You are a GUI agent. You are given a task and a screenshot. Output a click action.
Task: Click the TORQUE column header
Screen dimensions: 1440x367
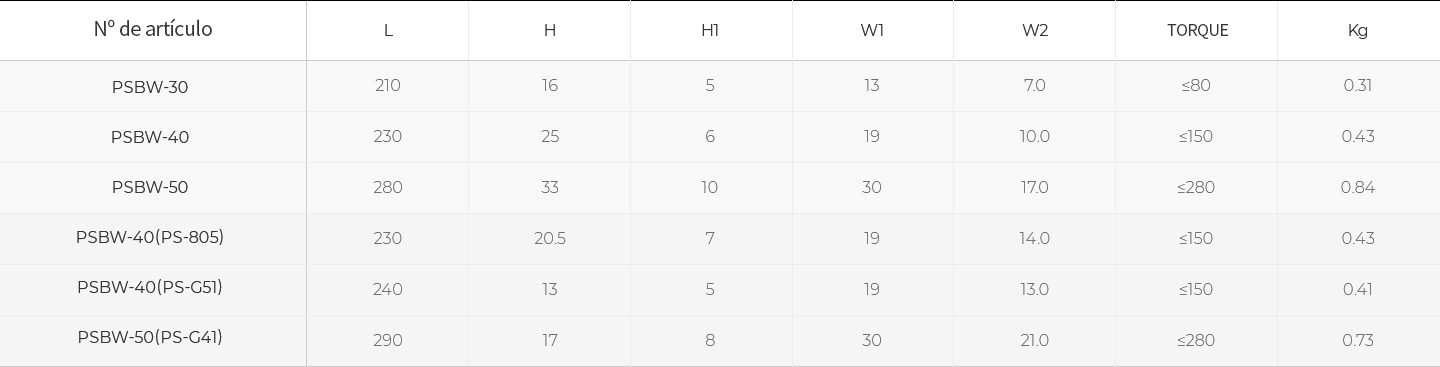1197,30
